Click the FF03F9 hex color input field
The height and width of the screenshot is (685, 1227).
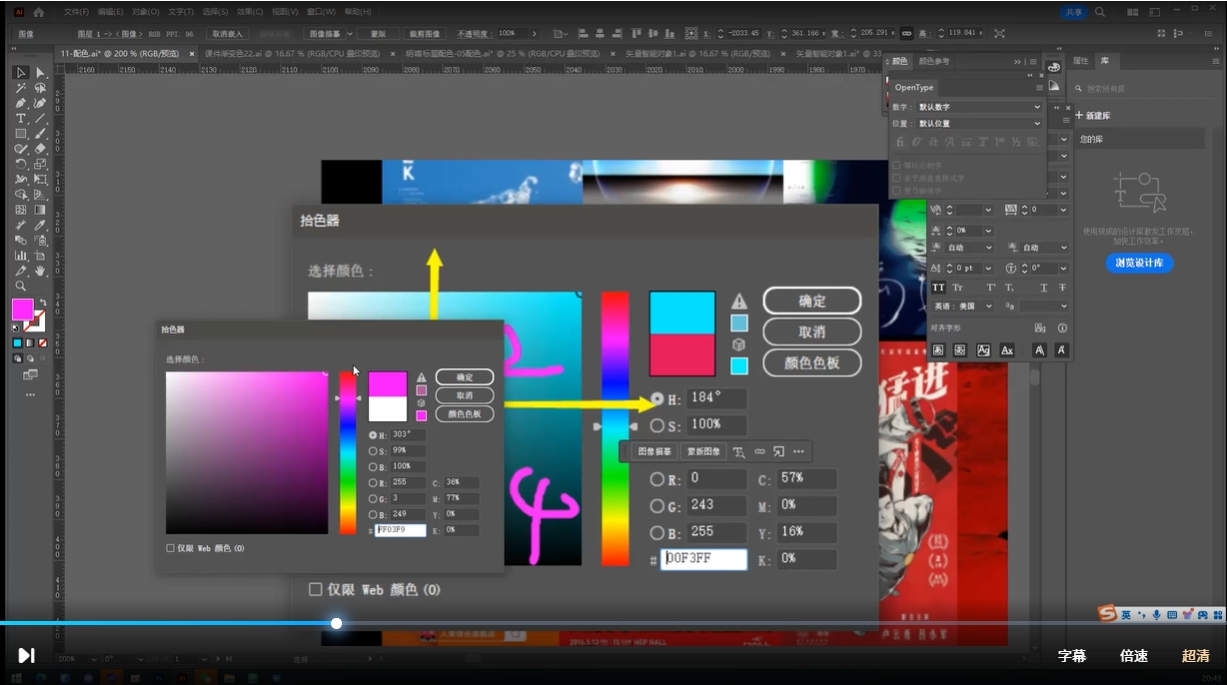coord(401,530)
